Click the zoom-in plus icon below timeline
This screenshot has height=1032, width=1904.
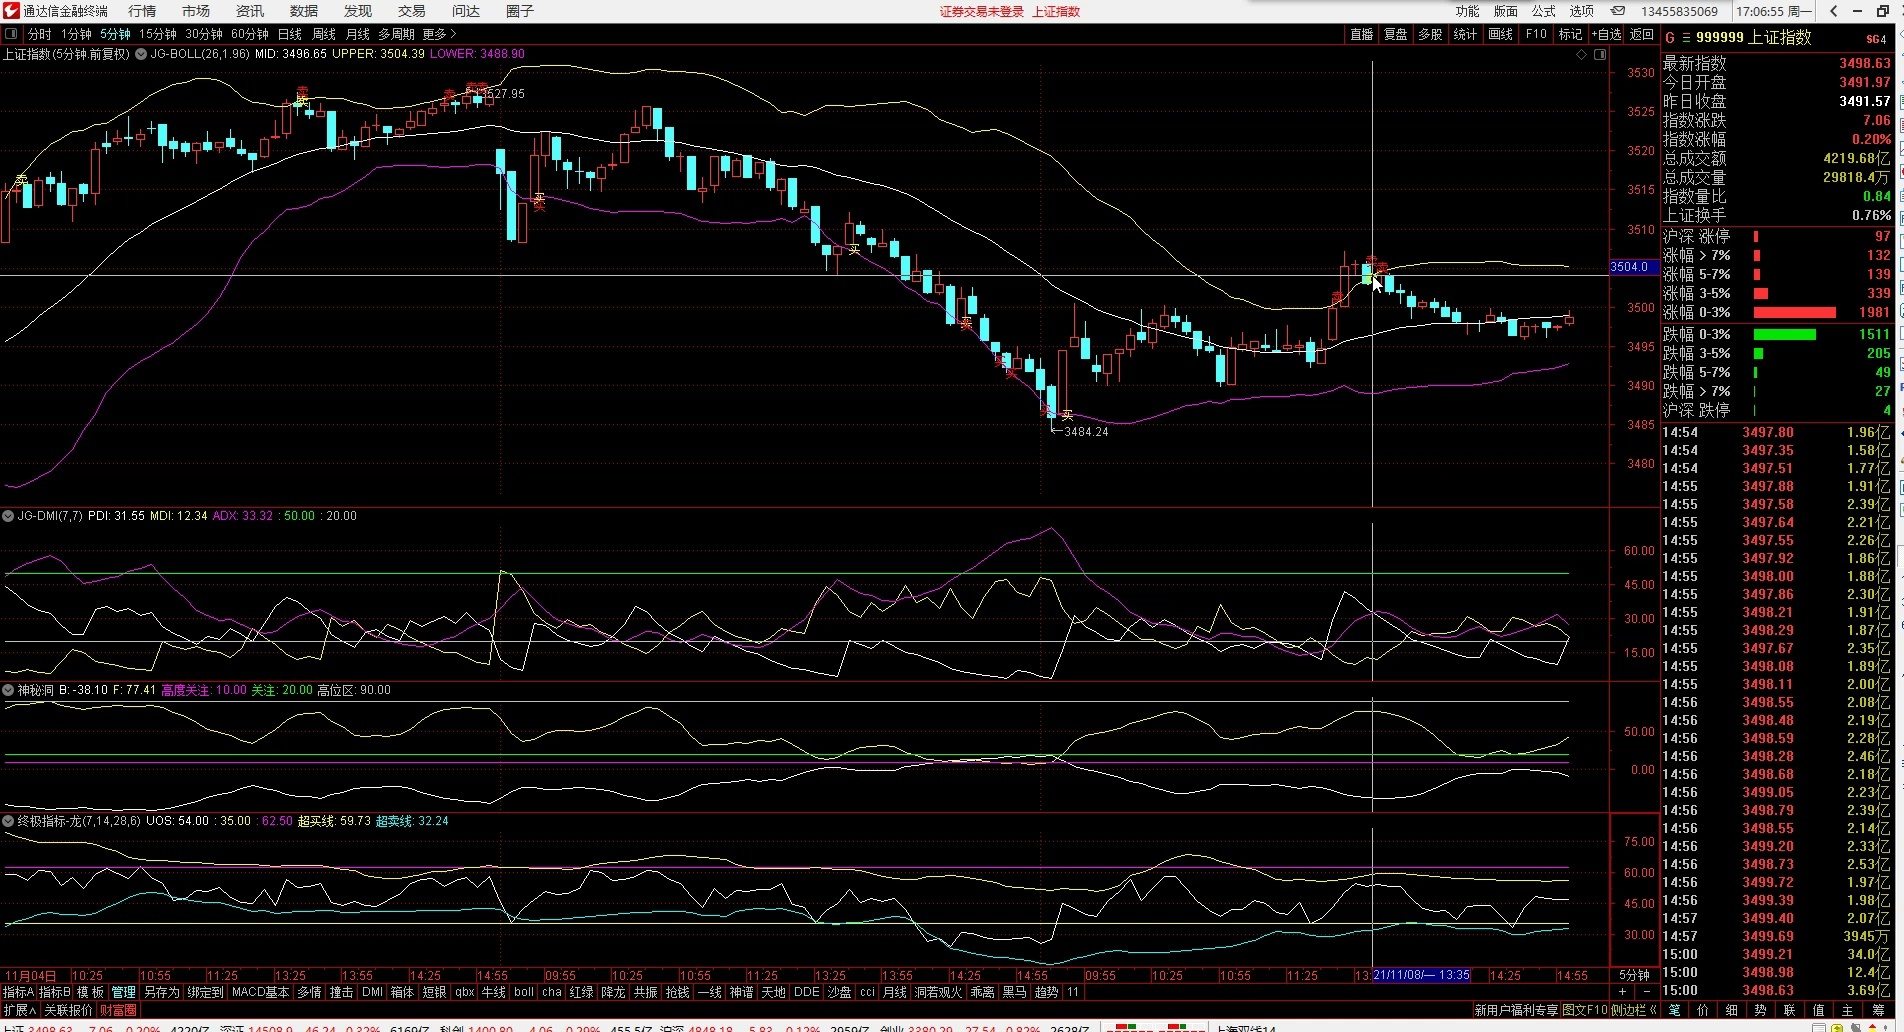tap(1622, 992)
